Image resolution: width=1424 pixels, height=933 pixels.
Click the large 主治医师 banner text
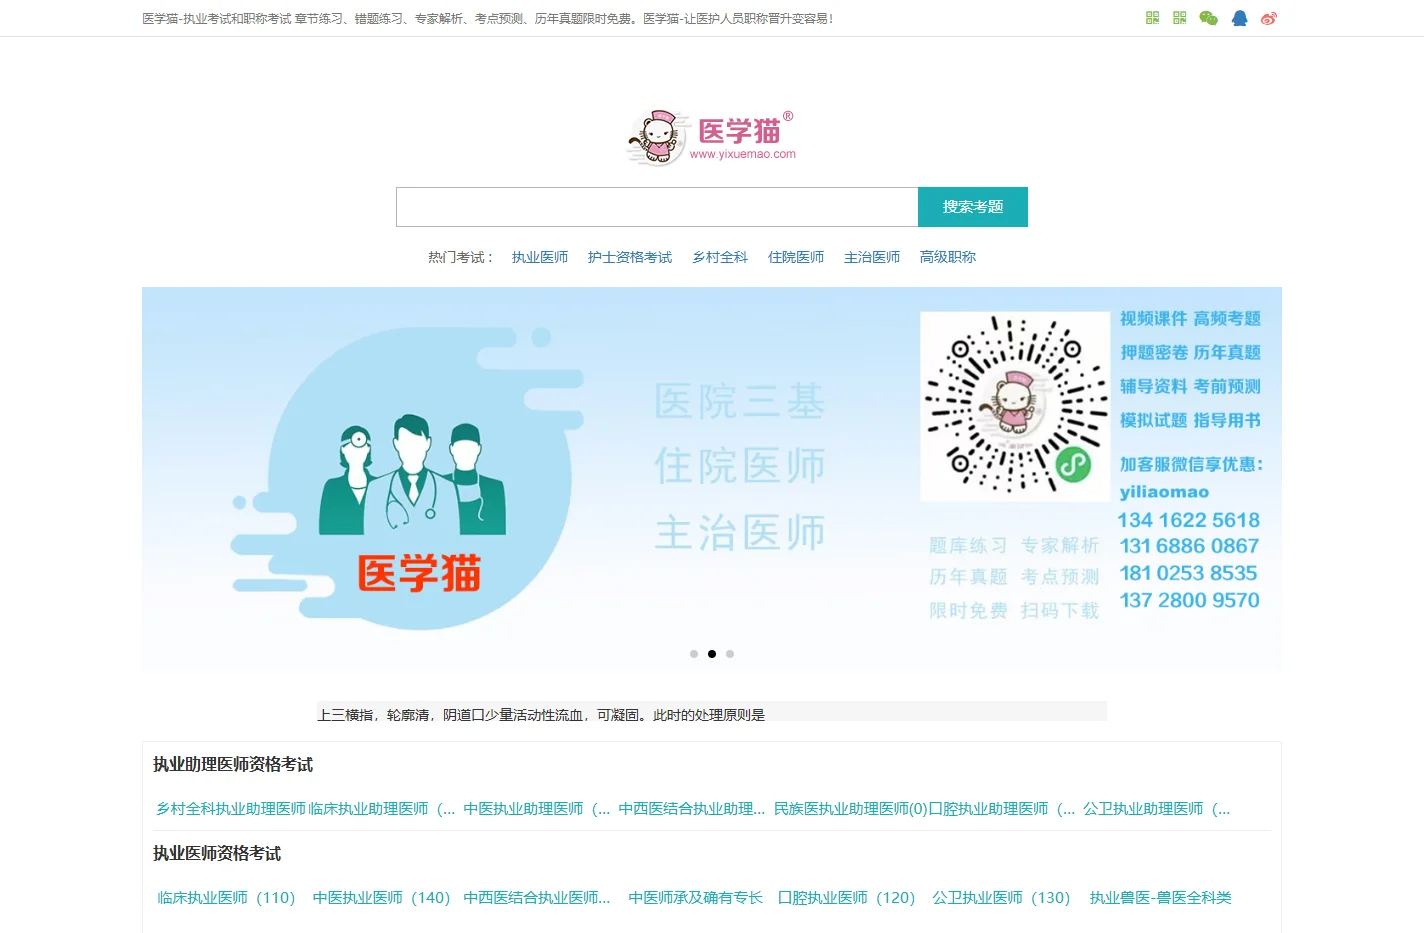click(x=740, y=533)
